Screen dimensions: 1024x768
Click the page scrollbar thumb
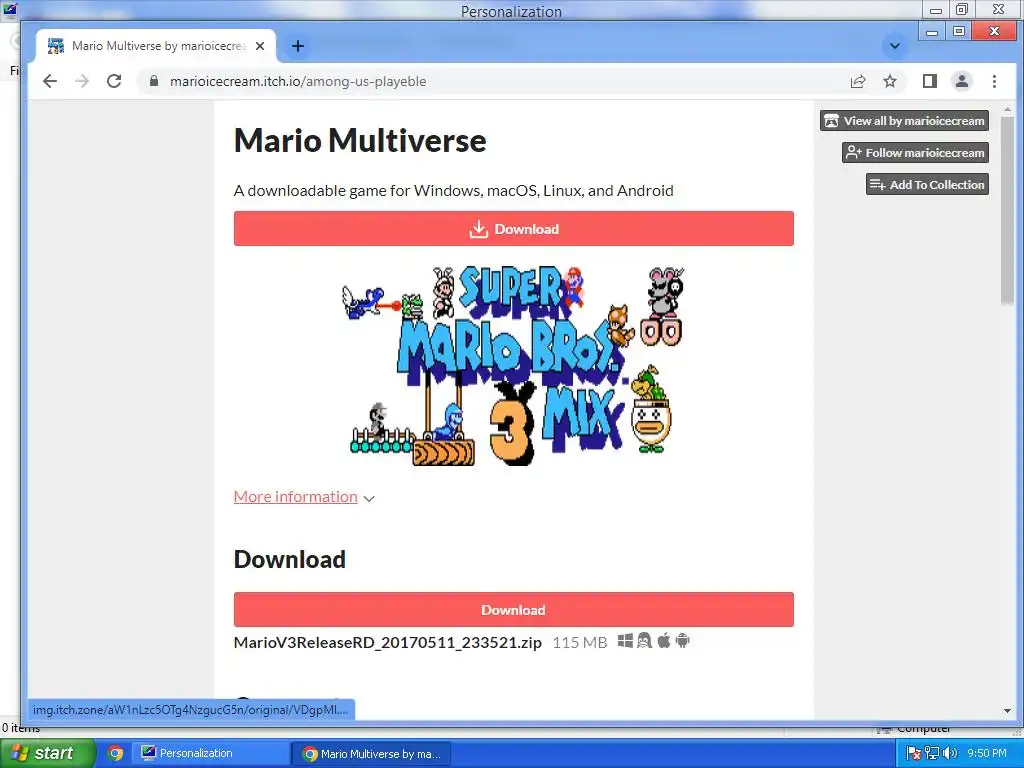click(x=1007, y=209)
